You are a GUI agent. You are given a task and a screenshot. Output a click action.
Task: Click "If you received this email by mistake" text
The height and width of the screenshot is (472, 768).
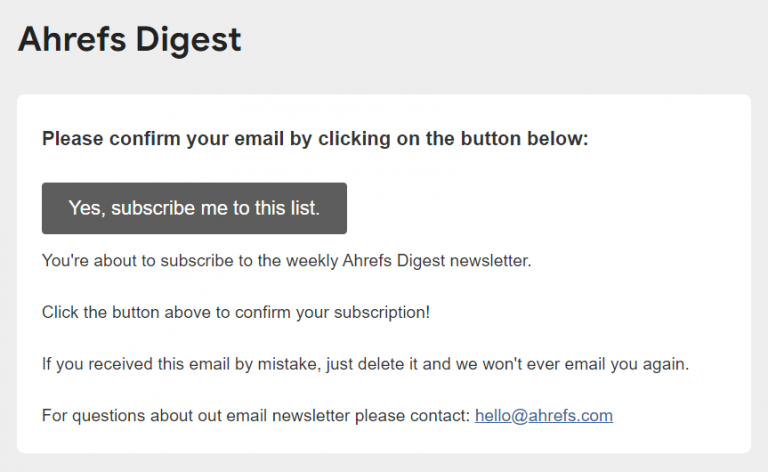pyautogui.click(x=179, y=364)
